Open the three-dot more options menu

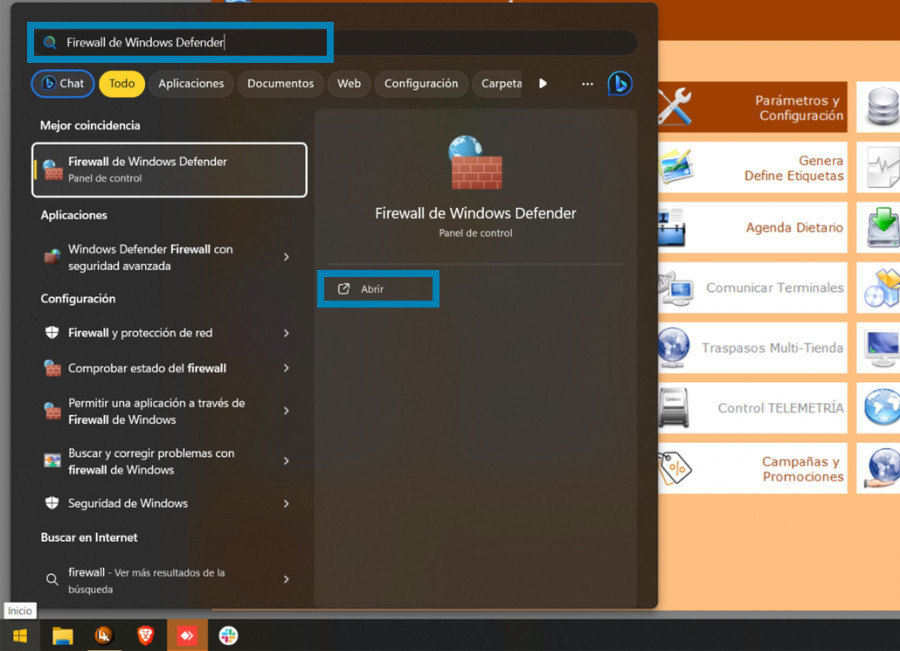point(587,84)
